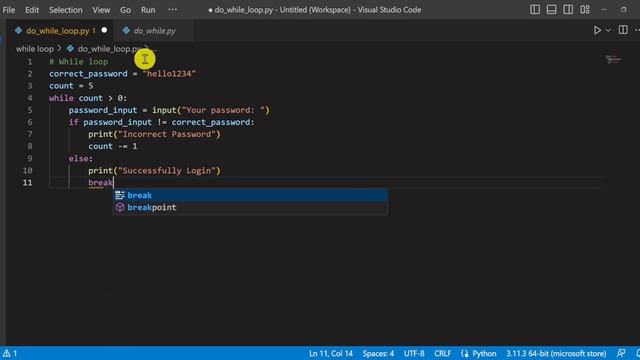This screenshot has width=640, height=360.
Task: Click the Python file icon in breadcrumb
Action: pyautogui.click(x=70, y=49)
